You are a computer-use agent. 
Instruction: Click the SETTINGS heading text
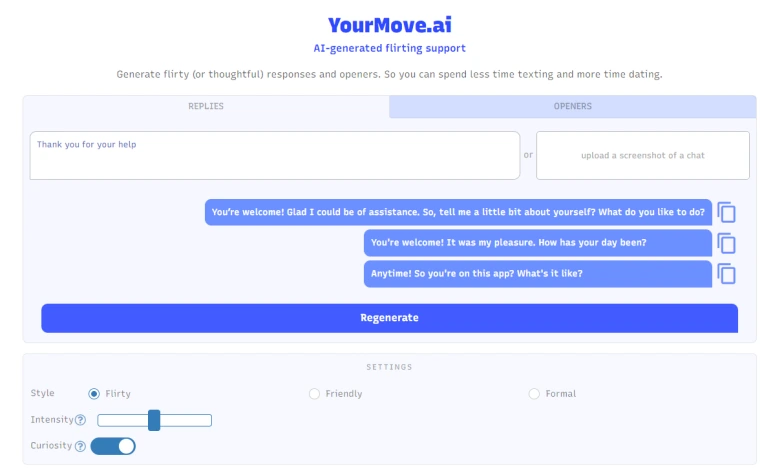389,367
